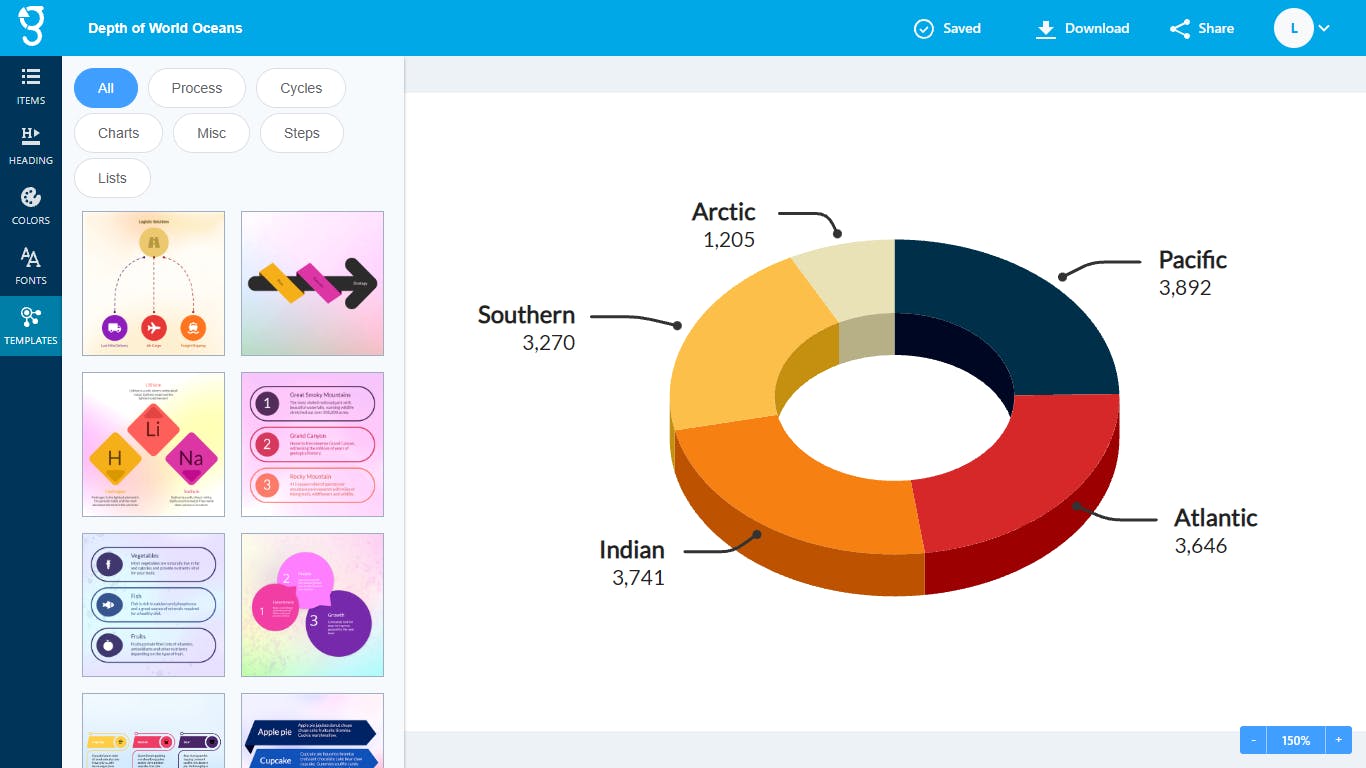Click the Arctic label text
Viewport: 1366px width, 768px height.
coord(724,212)
